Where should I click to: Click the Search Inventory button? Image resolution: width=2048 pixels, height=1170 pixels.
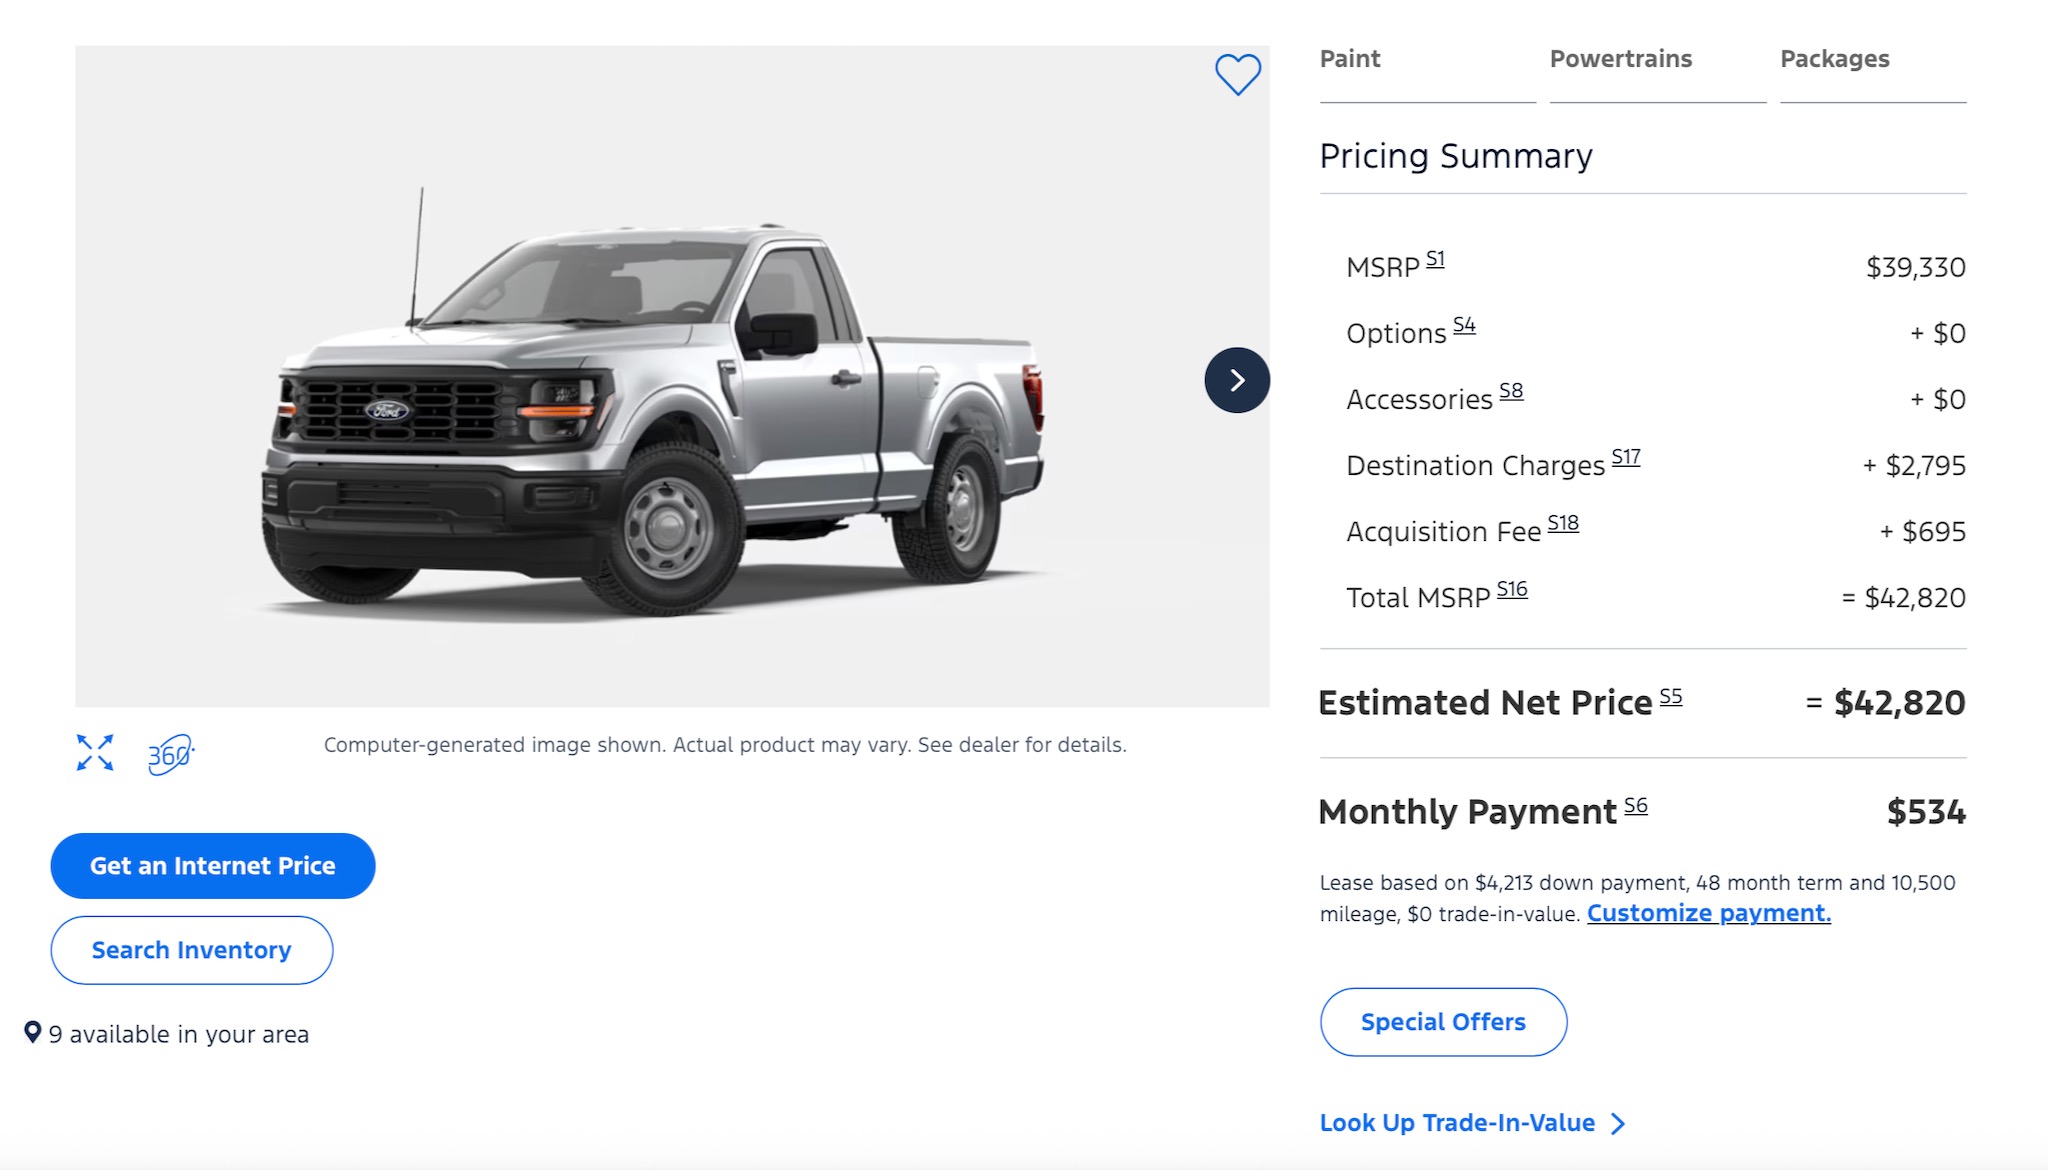pos(191,949)
